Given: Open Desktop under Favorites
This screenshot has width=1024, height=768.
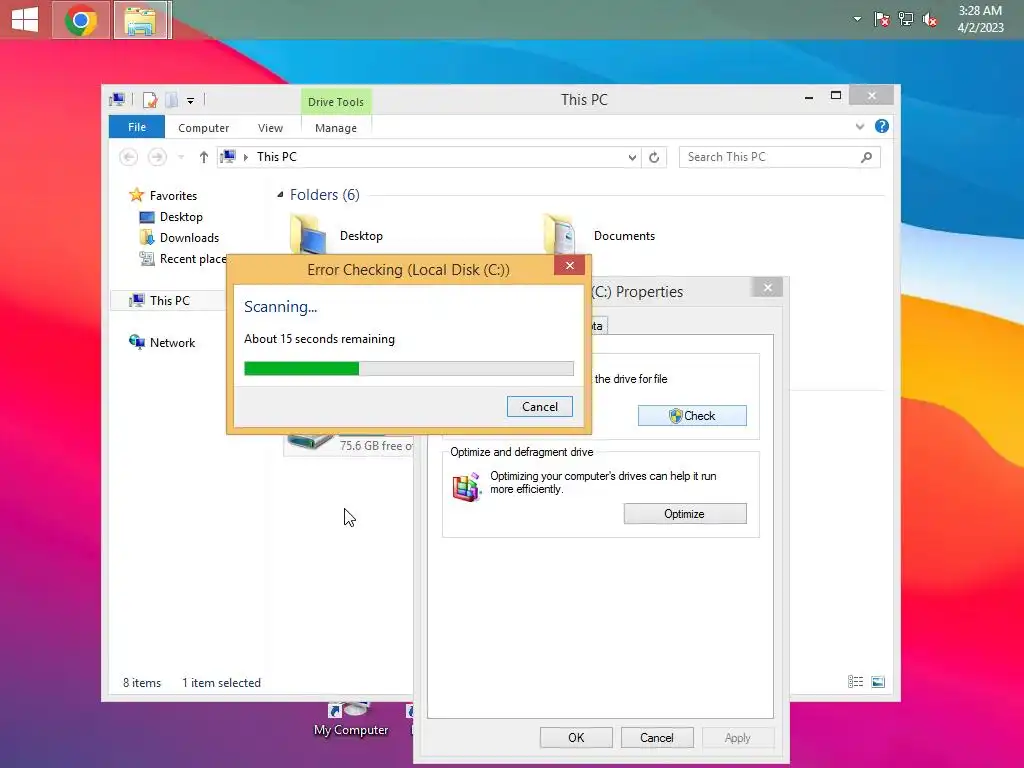Looking at the screenshot, I should (181, 217).
